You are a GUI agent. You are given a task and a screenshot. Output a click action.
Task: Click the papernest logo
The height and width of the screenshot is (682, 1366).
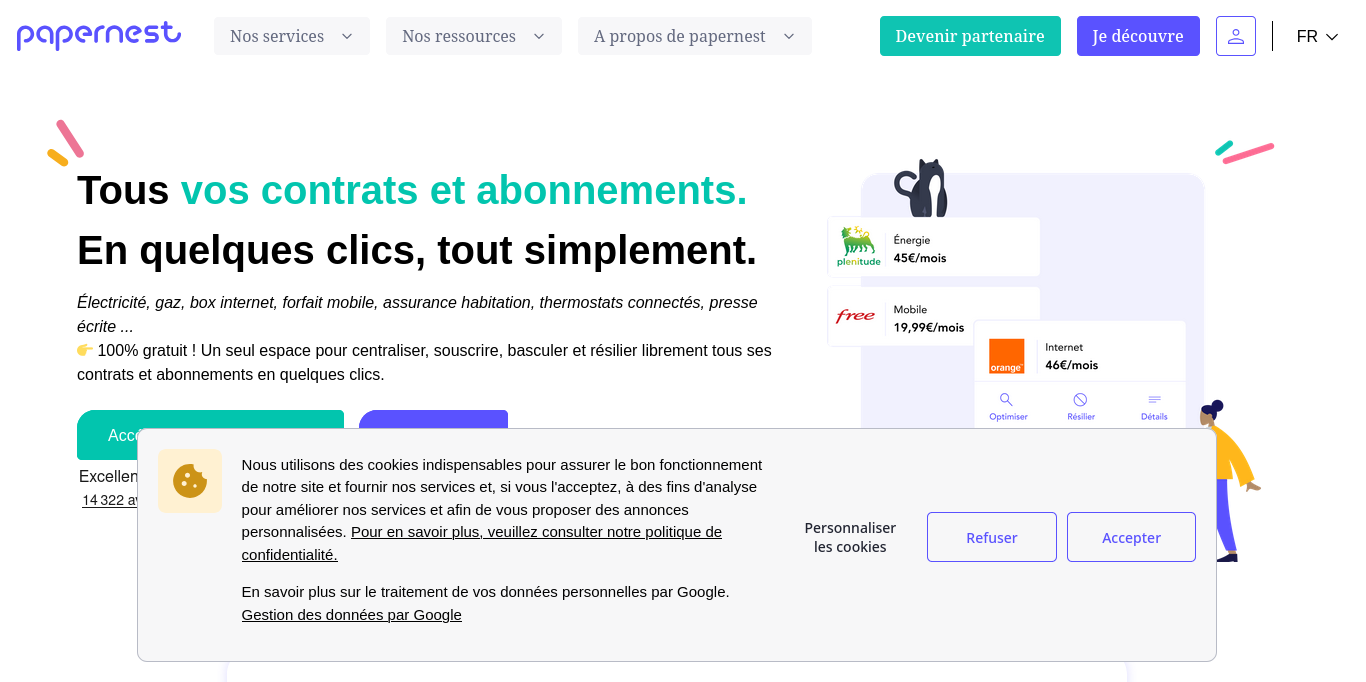98,35
